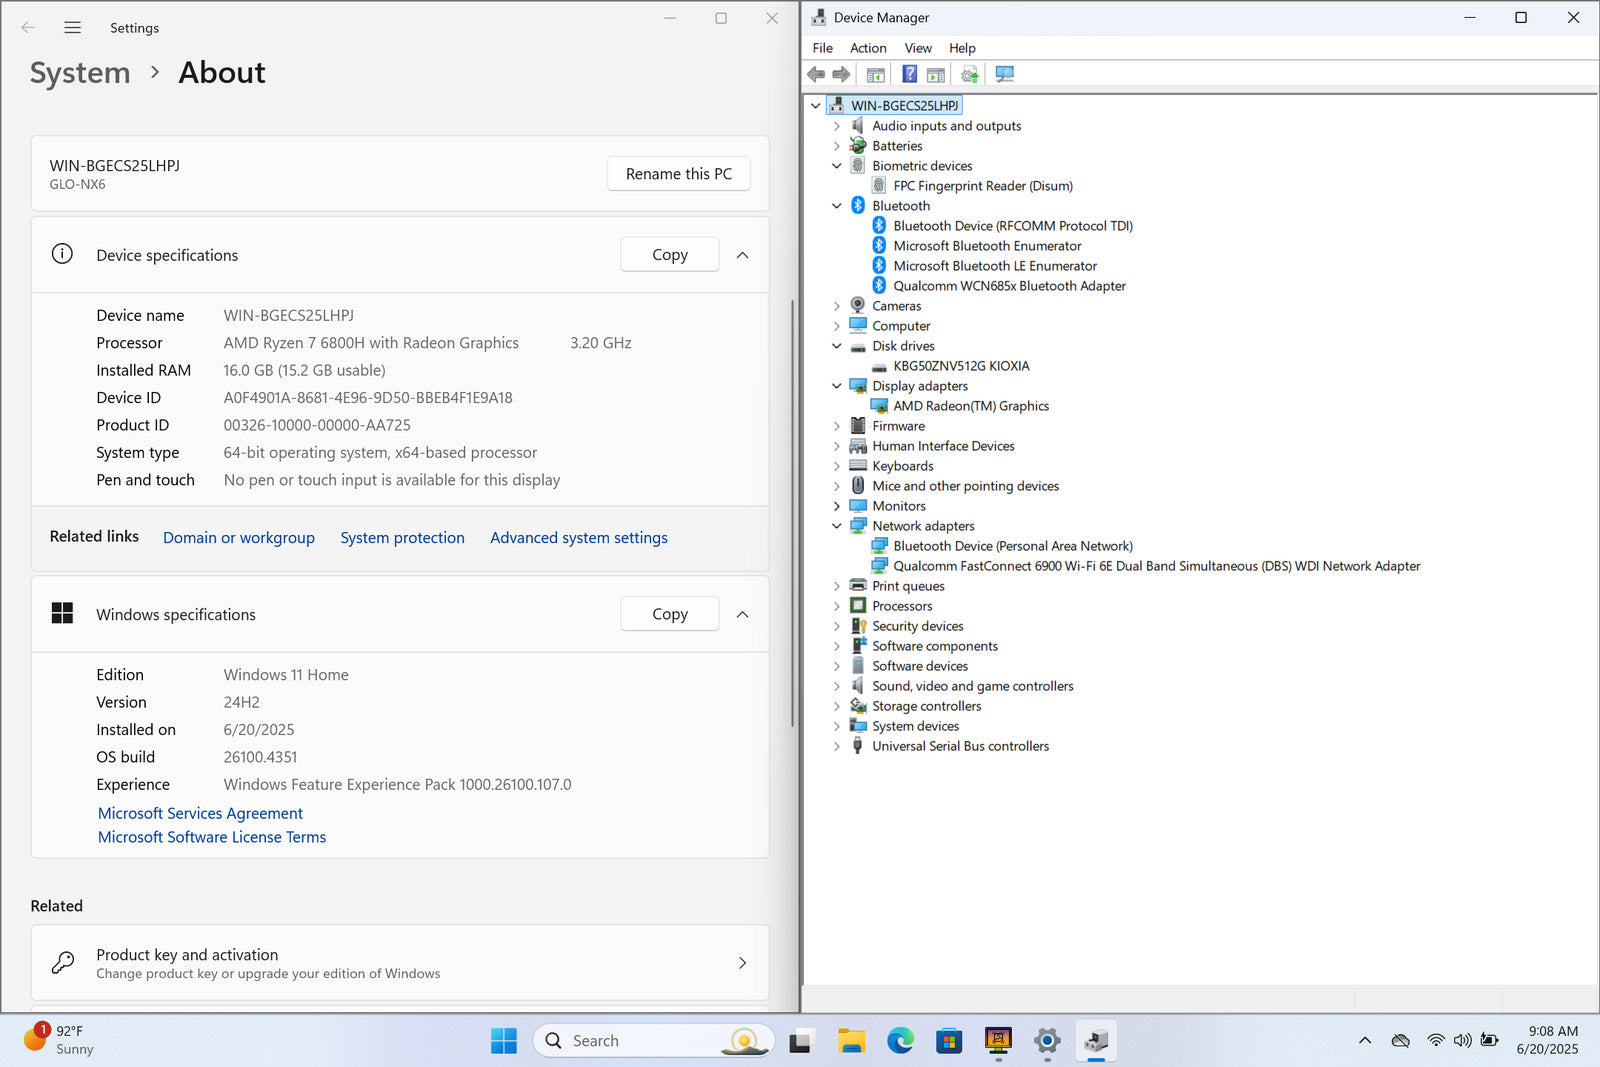Collapse the Windows specifications section

pyautogui.click(x=742, y=614)
